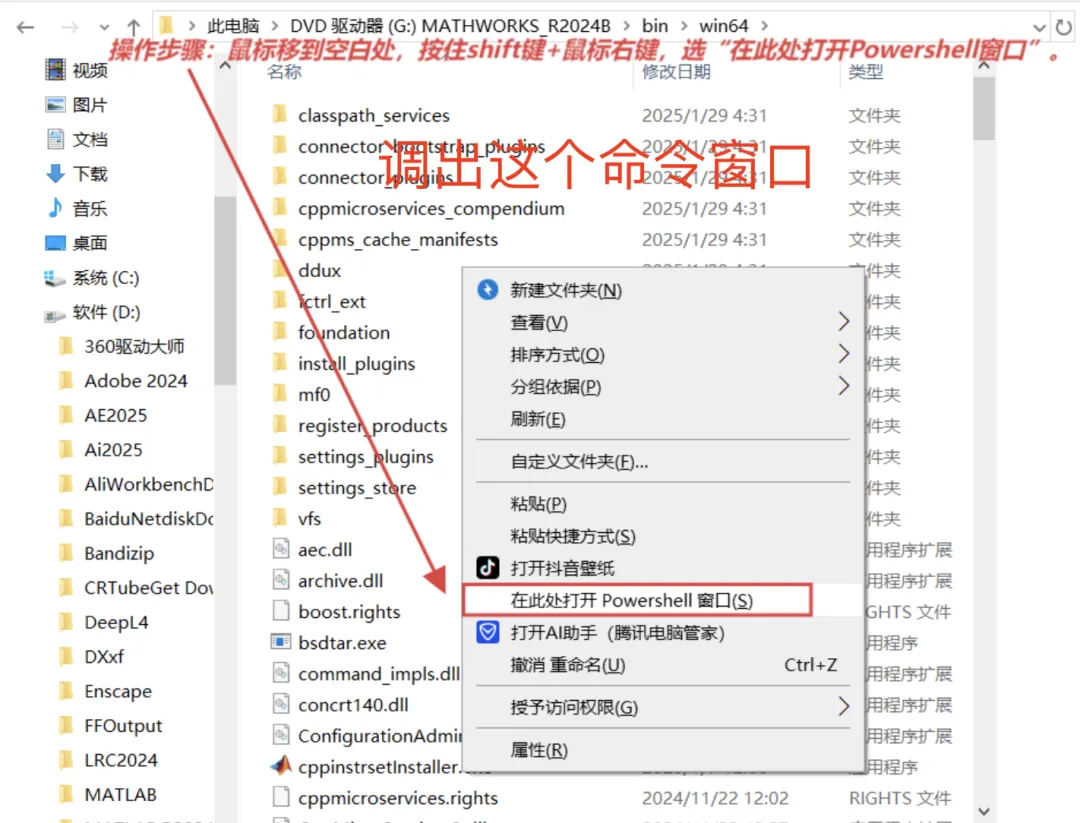This screenshot has height=823, width=1080.
Task: Select the cppinstrsetInstaller MATLAB icon
Action: tap(280, 766)
